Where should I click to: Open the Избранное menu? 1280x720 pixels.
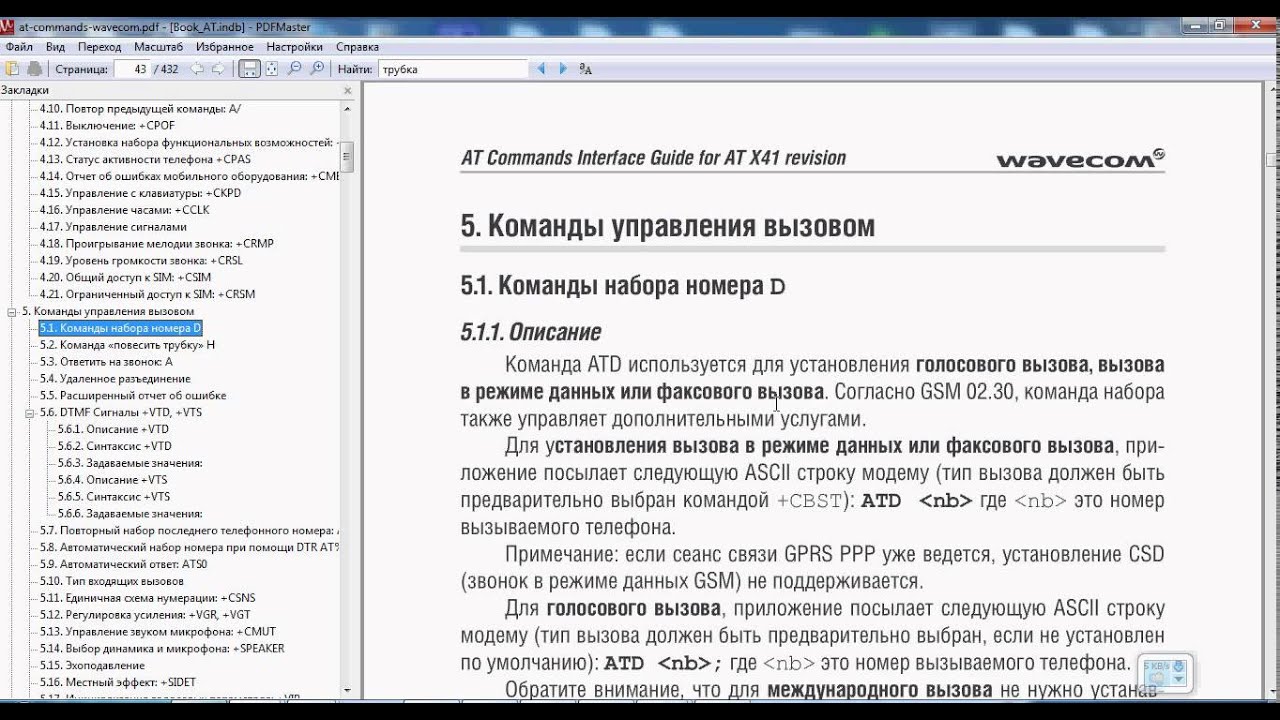tap(225, 47)
